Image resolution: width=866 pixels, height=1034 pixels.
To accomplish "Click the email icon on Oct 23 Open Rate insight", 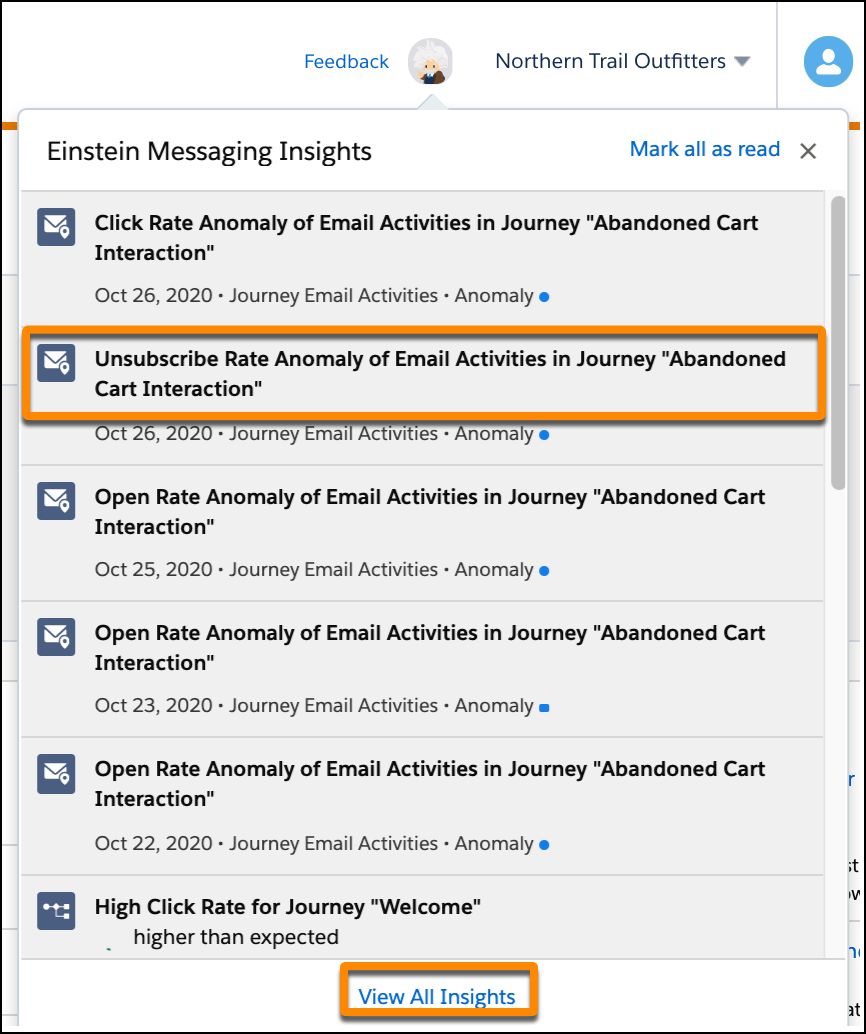I will point(56,637).
